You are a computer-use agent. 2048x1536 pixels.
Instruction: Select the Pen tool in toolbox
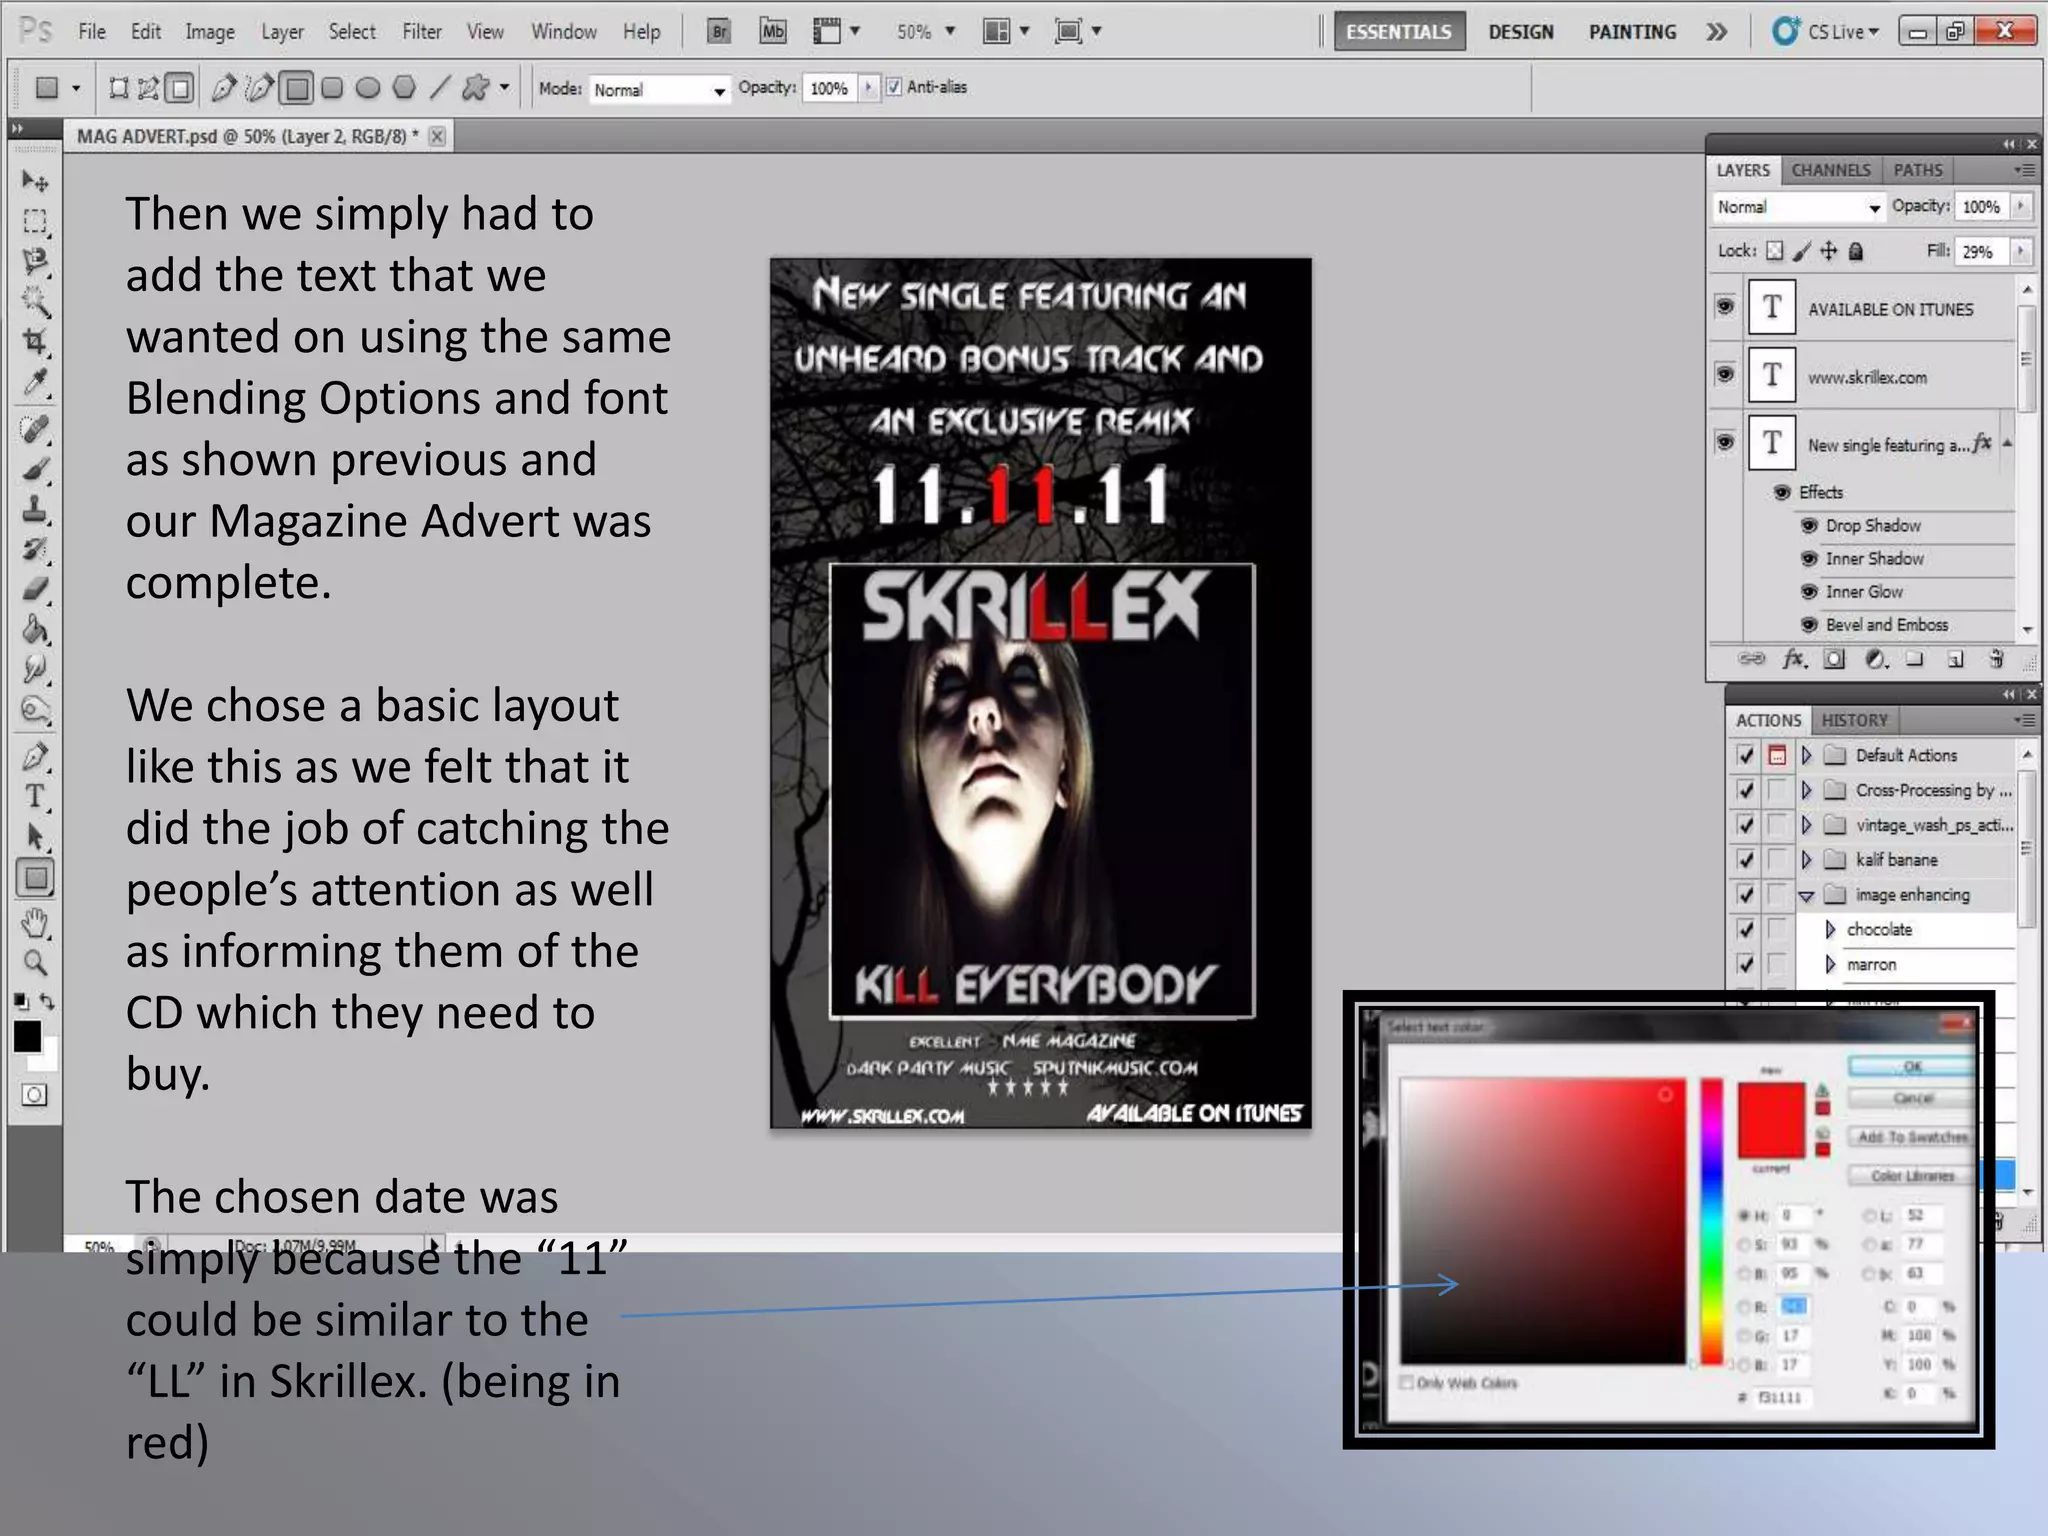tap(35, 757)
